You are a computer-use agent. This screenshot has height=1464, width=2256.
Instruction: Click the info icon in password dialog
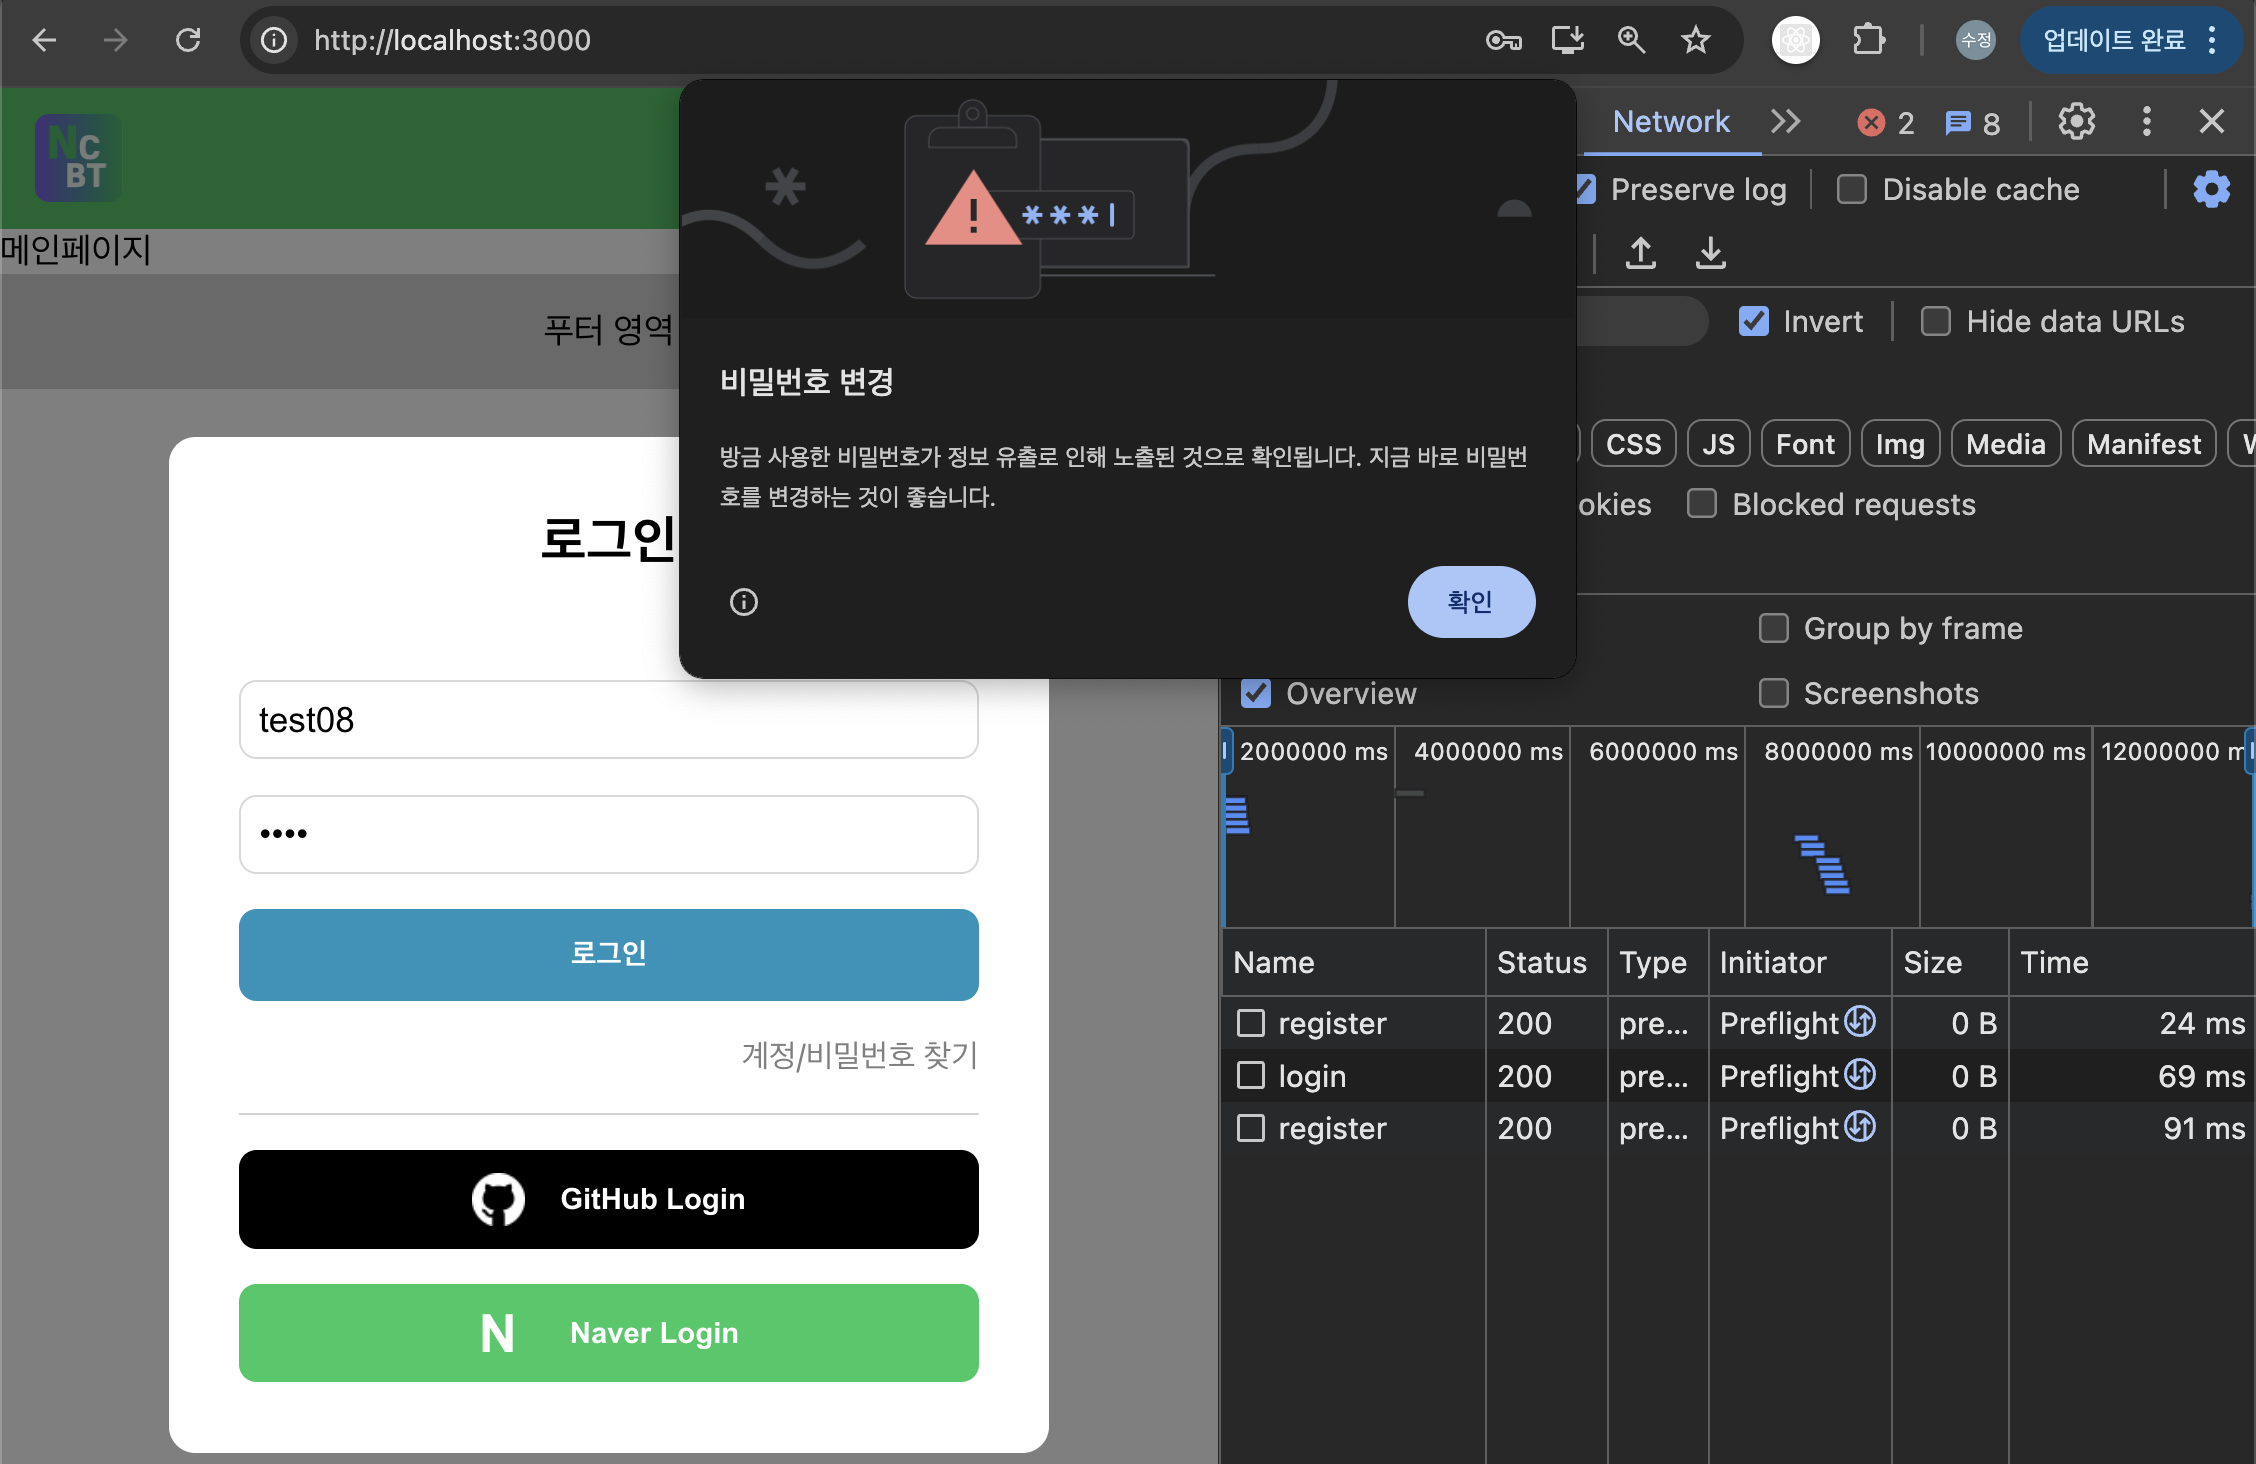tap(743, 602)
